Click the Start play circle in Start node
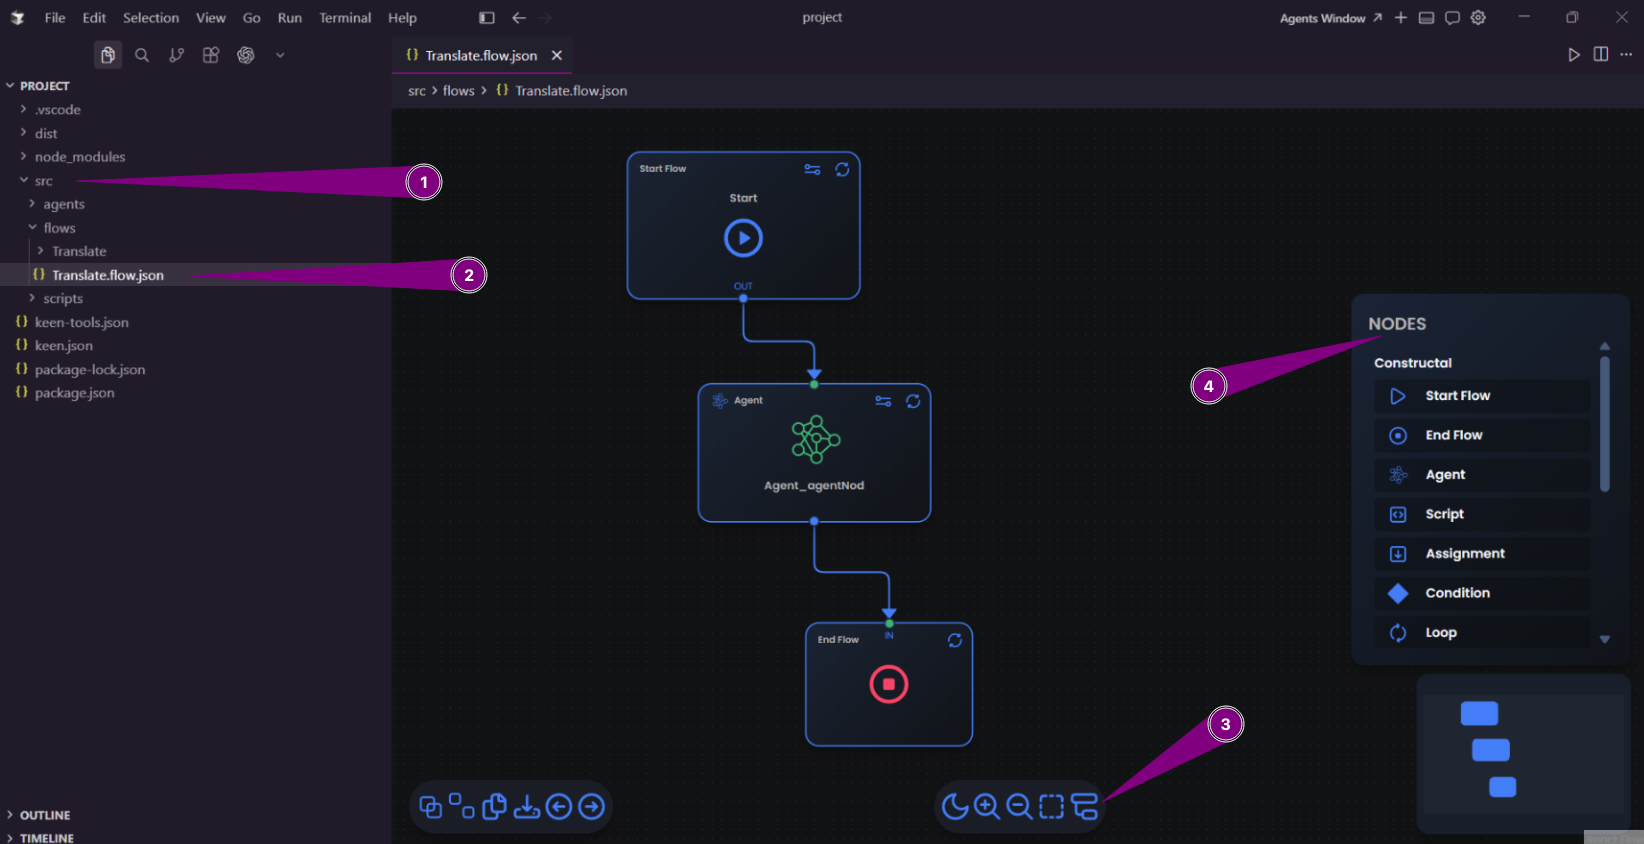1644x844 pixels. (x=743, y=238)
